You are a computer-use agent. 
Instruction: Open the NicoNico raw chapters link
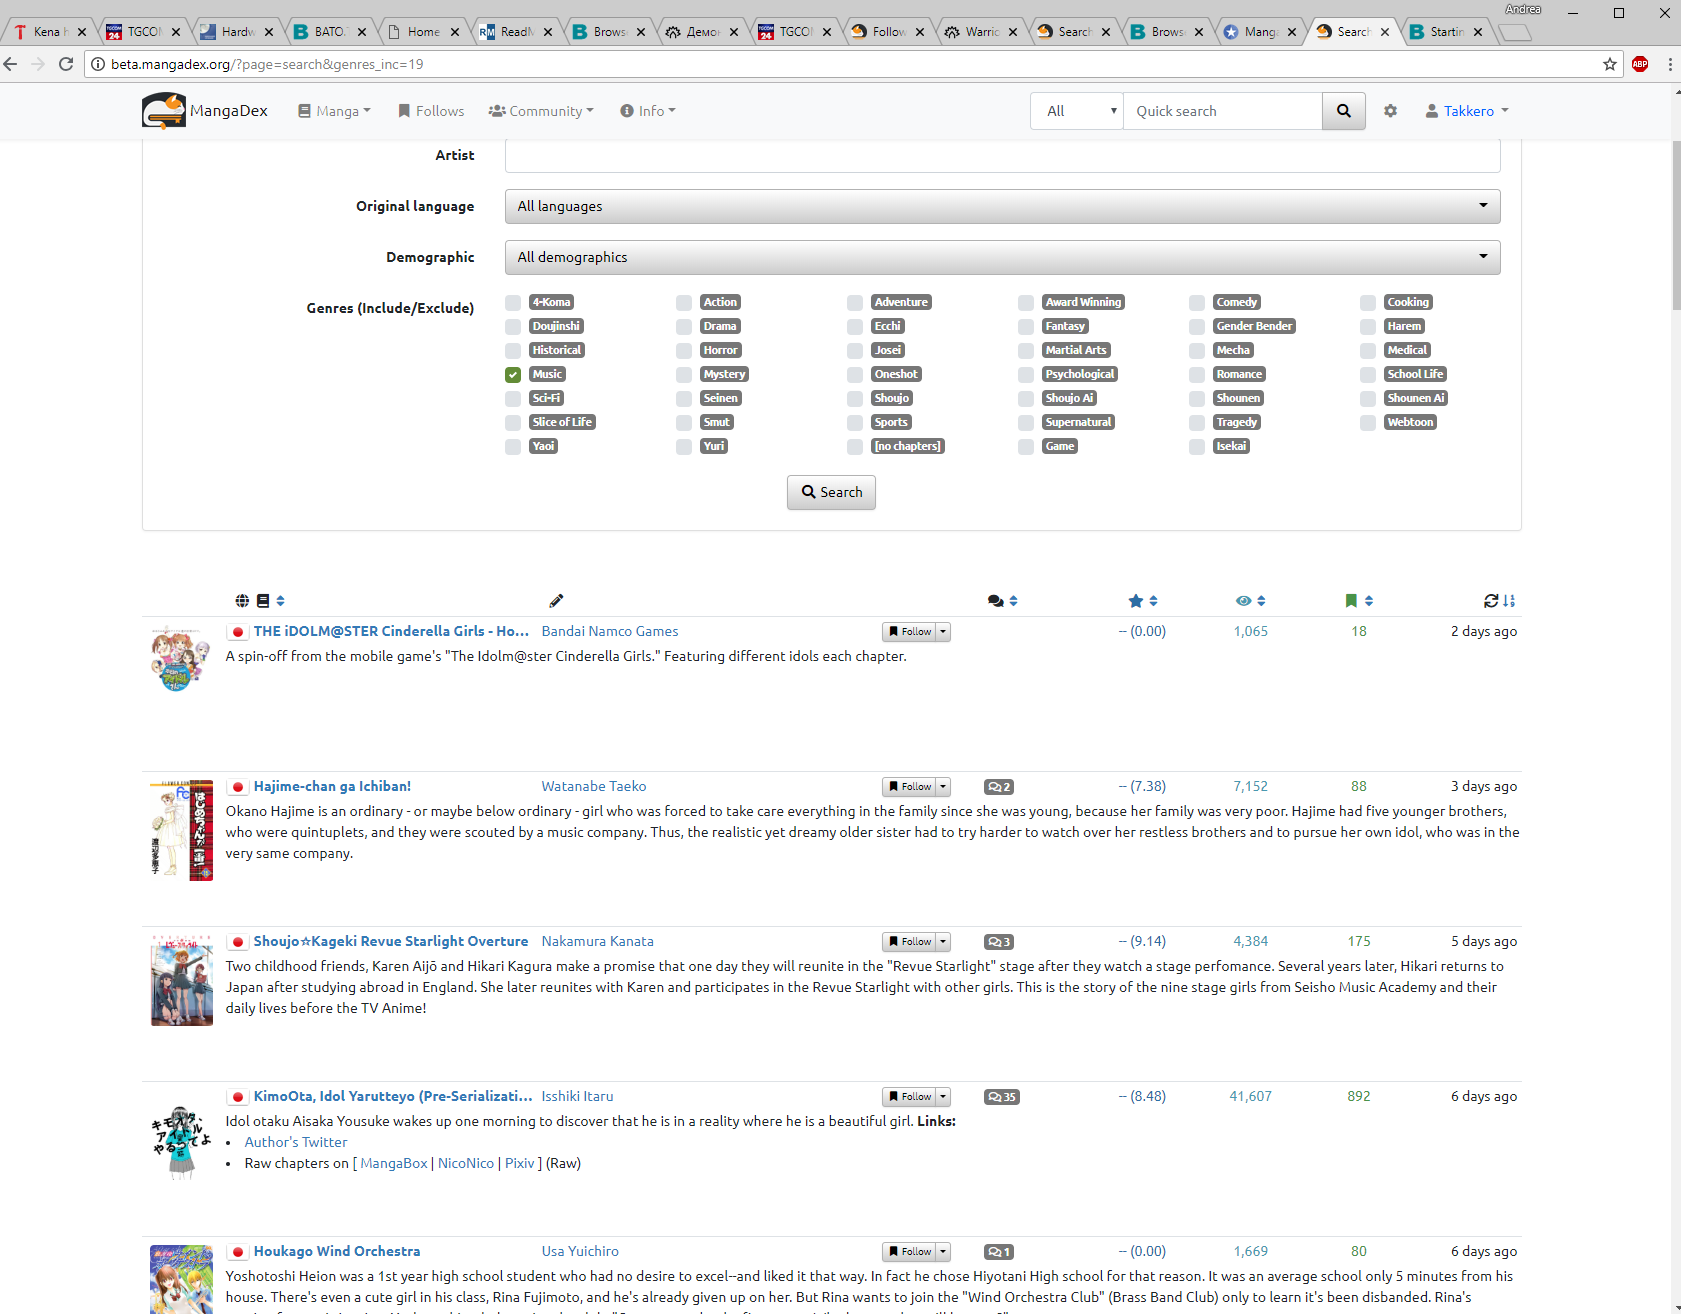[x=466, y=1163]
